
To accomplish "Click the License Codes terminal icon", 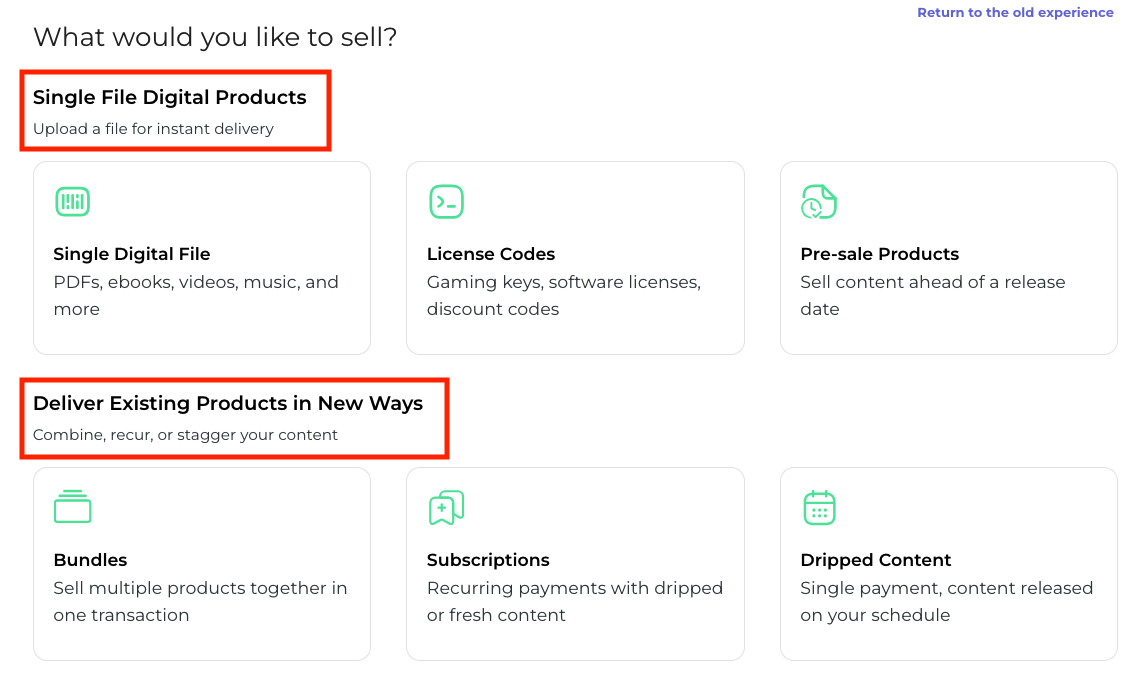I will click(x=446, y=202).
